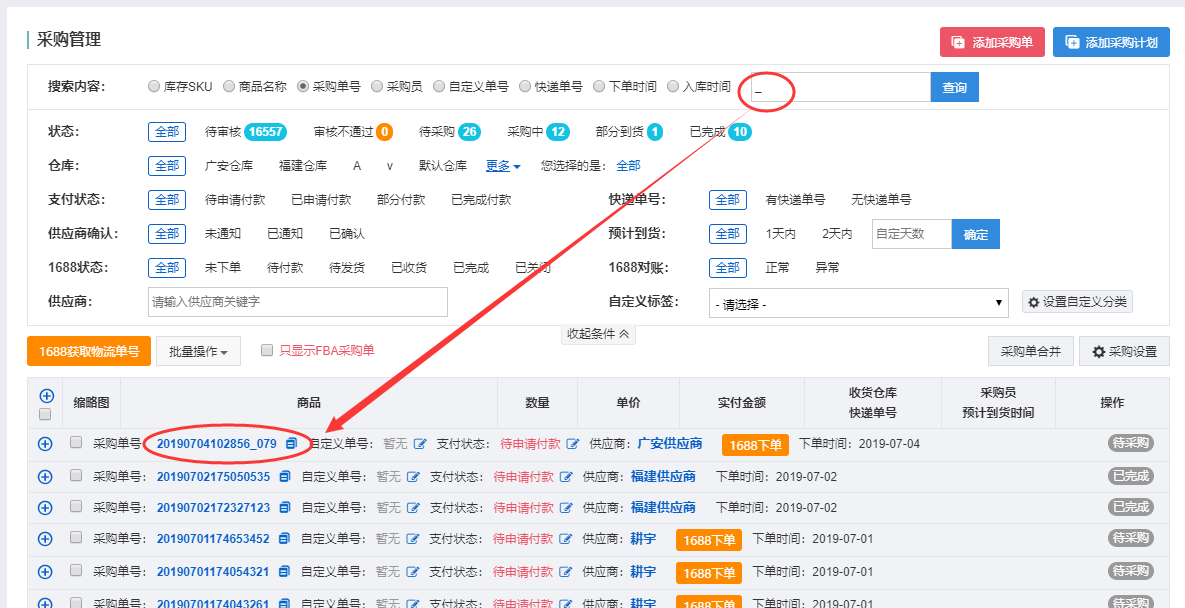Edit payment status for order 20190704102856_079
The height and width of the screenshot is (608, 1185).
(x=573, y=444)
